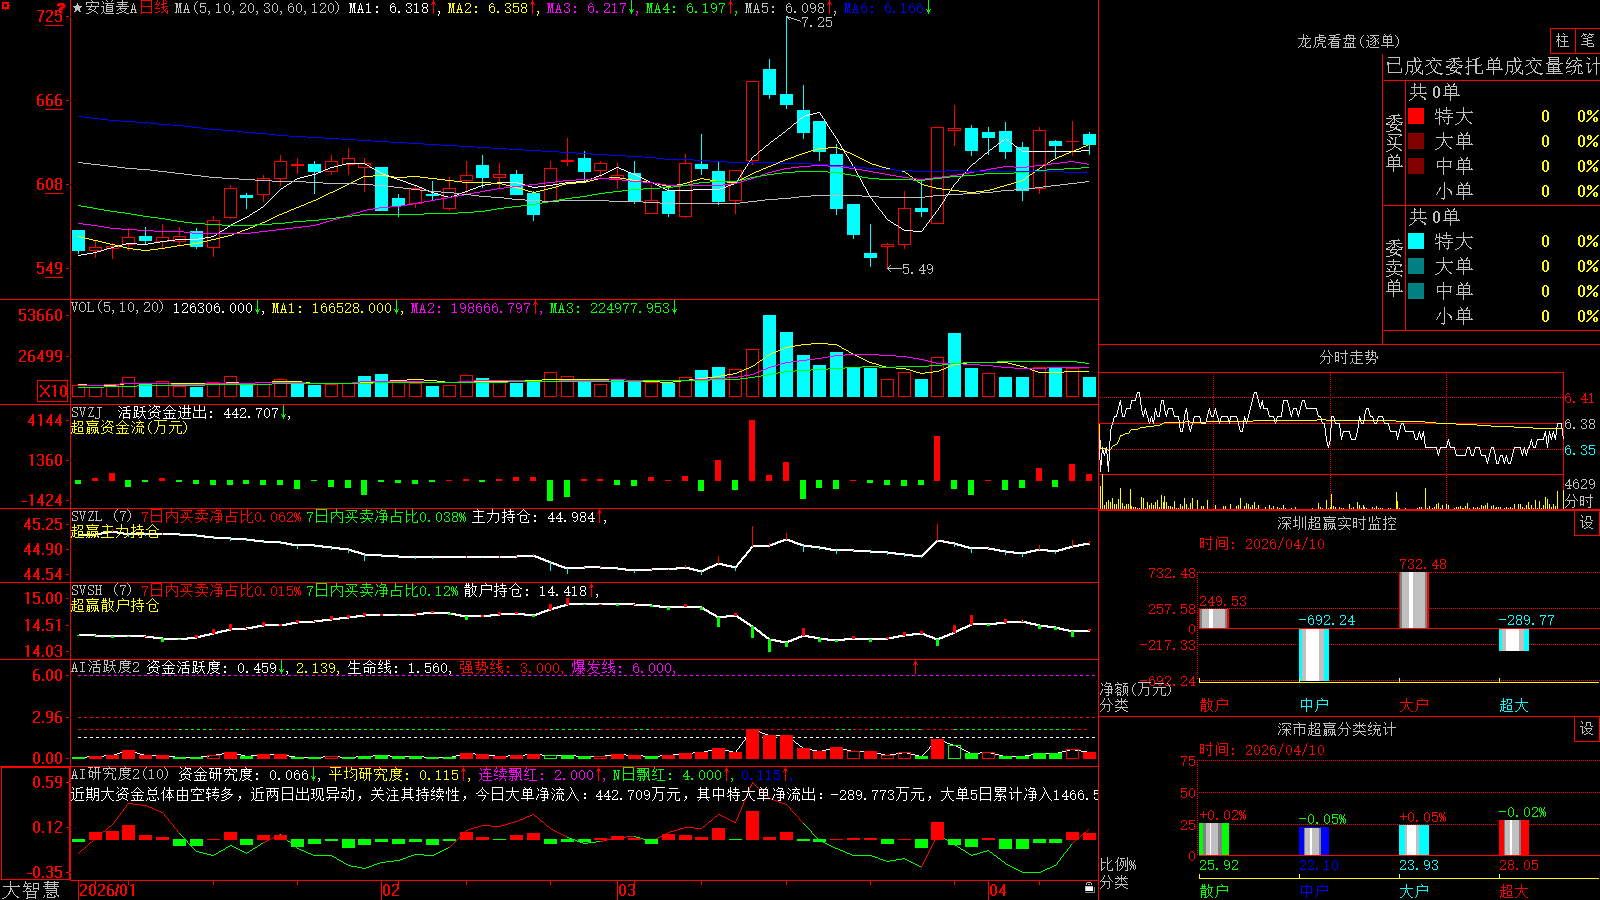The image size is (1600, 900).
Task: Click the 深圳超赢实时监控 panel title
Action: [x=1336, y=523]
